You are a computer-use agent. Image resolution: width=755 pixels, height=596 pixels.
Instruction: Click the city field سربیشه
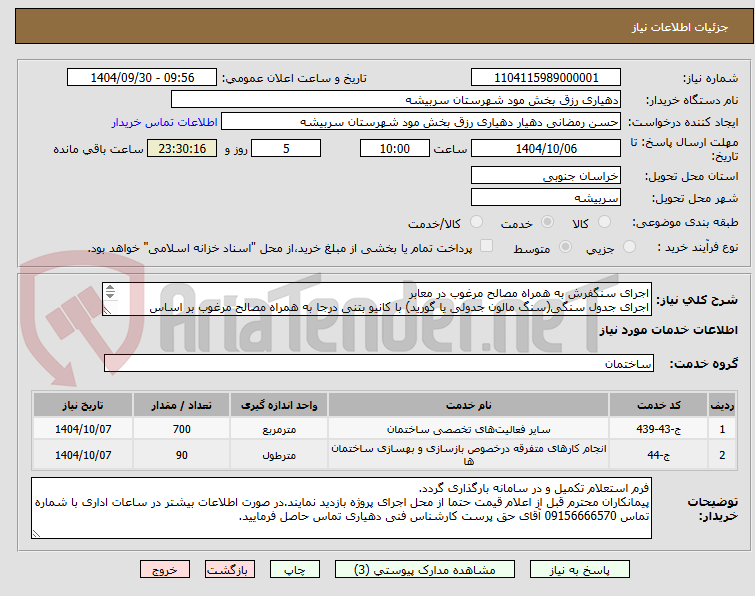(x=546, y=197)
